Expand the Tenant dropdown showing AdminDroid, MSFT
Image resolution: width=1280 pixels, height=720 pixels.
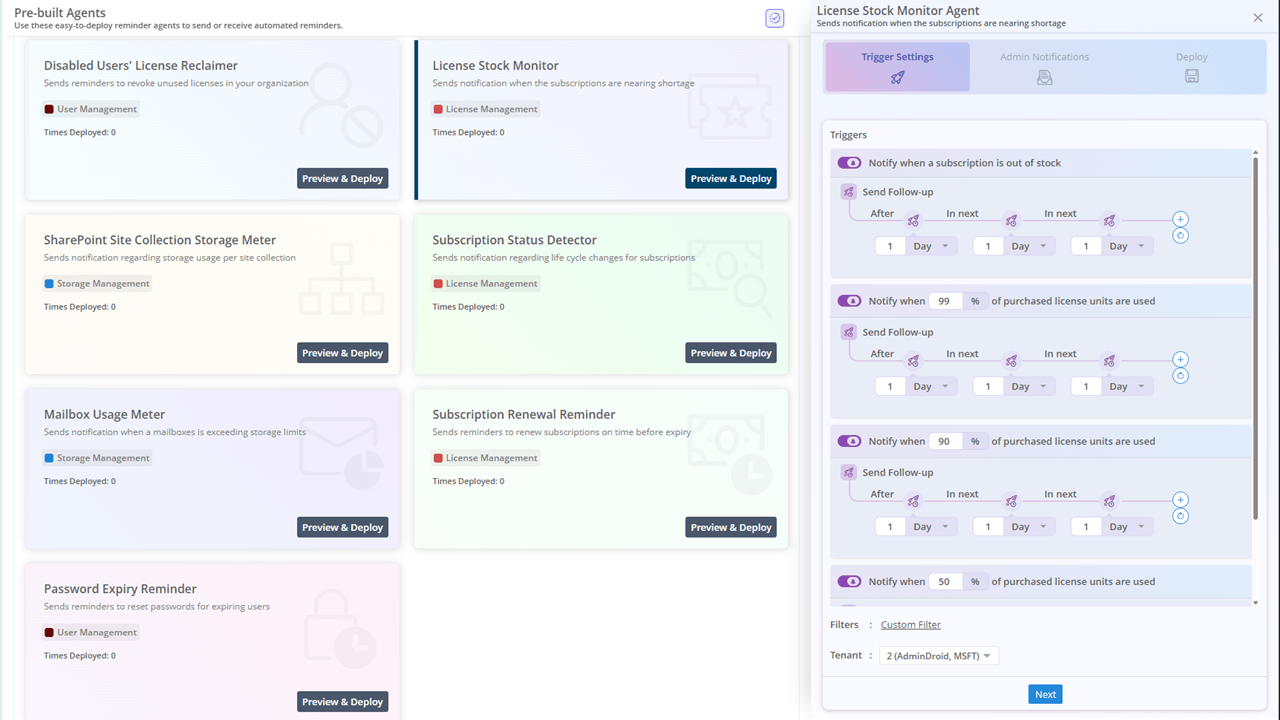click(939, 656)
